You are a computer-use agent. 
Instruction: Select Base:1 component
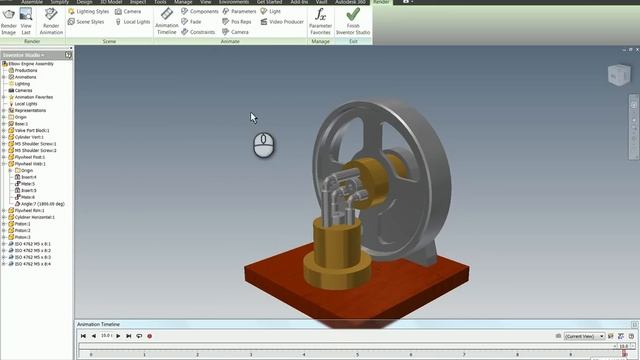pos(18,124)
